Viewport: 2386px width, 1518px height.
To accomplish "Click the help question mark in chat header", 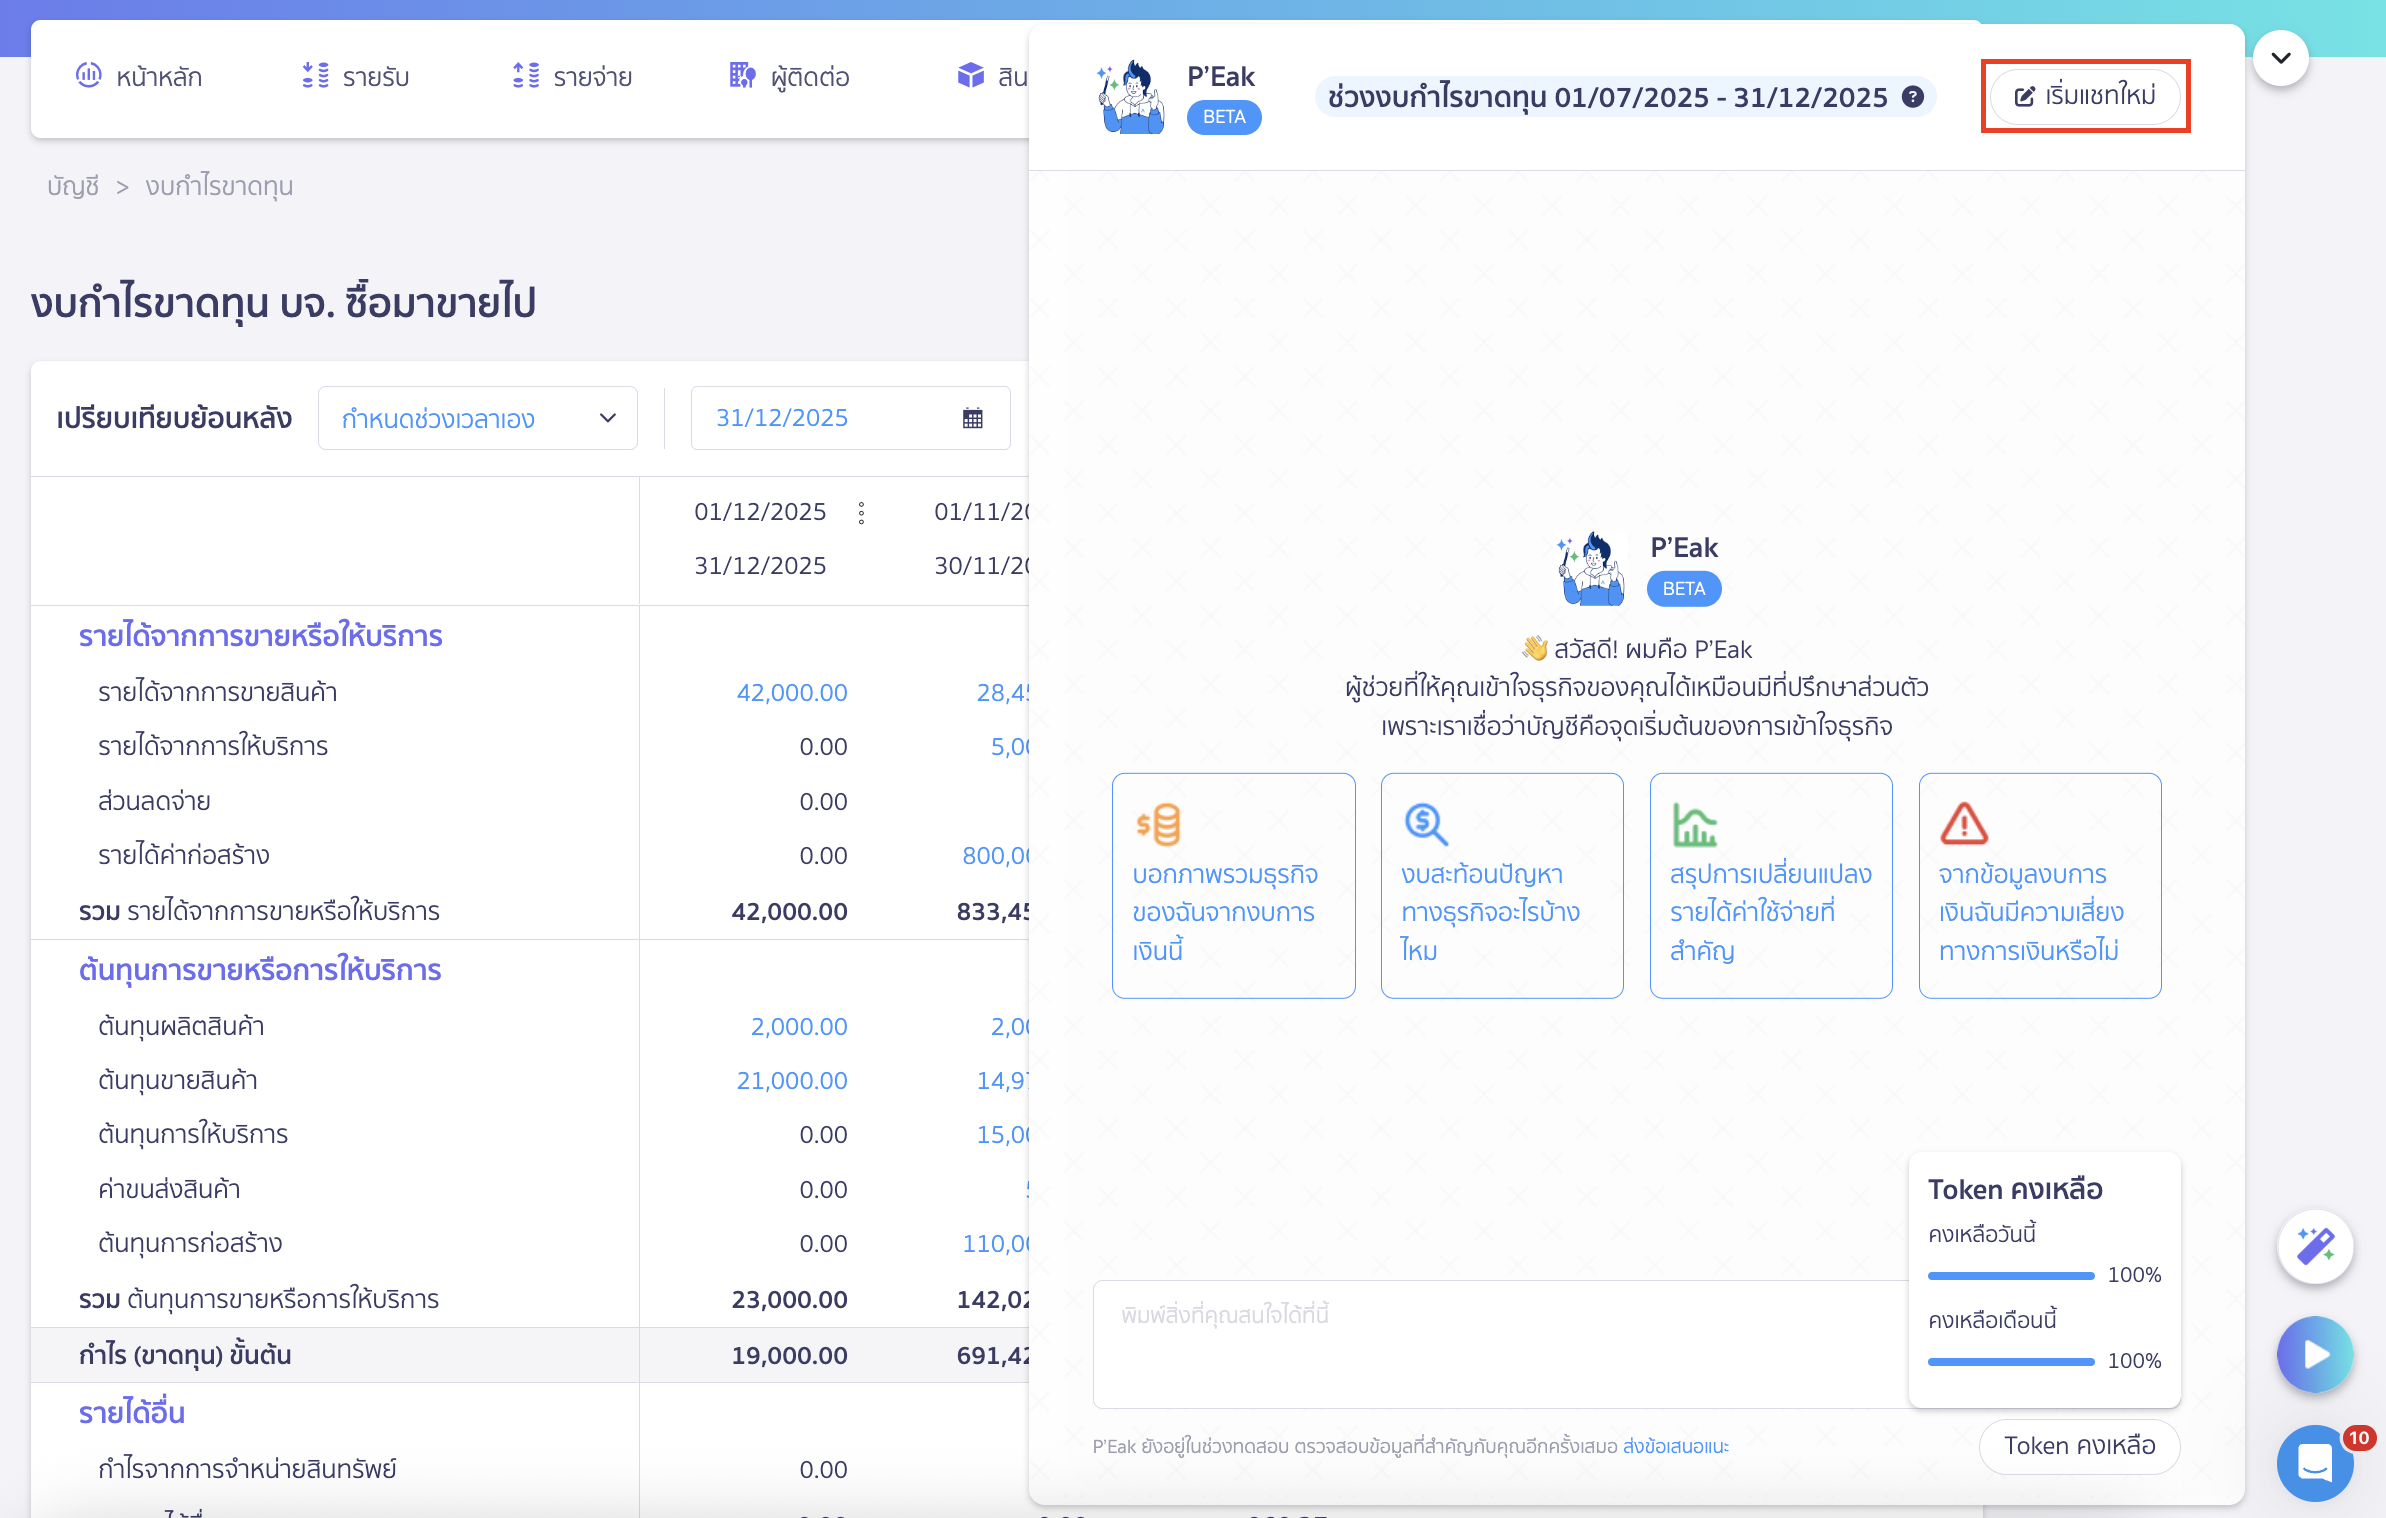I will click(x=1915, y=97).
